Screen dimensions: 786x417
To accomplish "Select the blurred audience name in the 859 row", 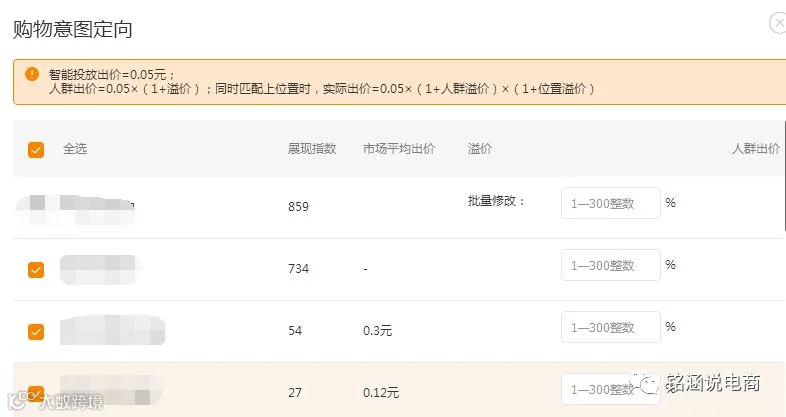I will (x=75, y=210).
